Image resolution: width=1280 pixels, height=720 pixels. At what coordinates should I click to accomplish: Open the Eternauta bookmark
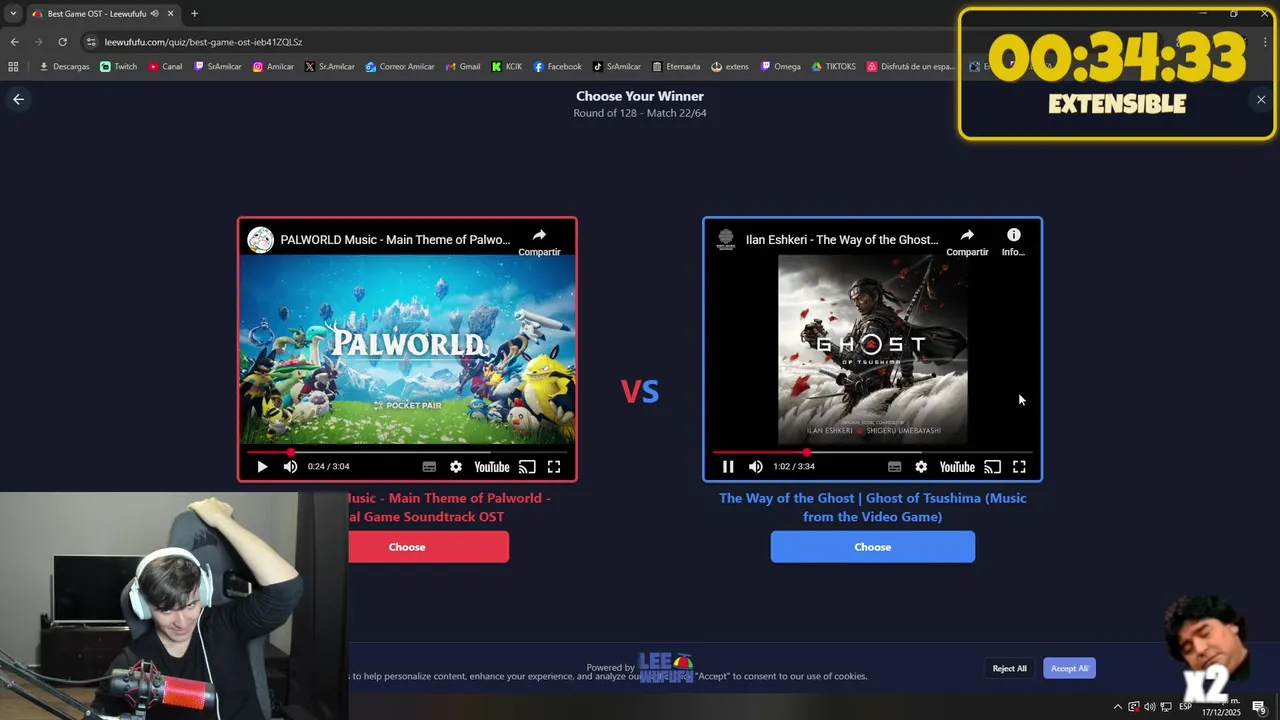676,67
